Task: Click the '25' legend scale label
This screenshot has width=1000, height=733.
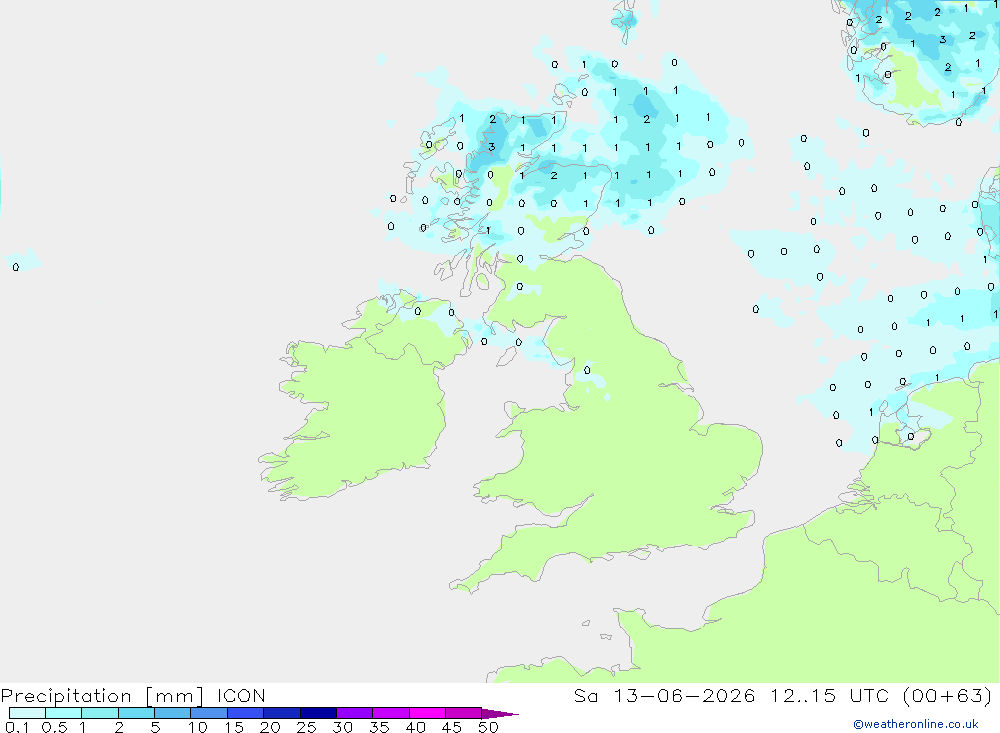Action: pyautogui.click(x=307, y=727)
